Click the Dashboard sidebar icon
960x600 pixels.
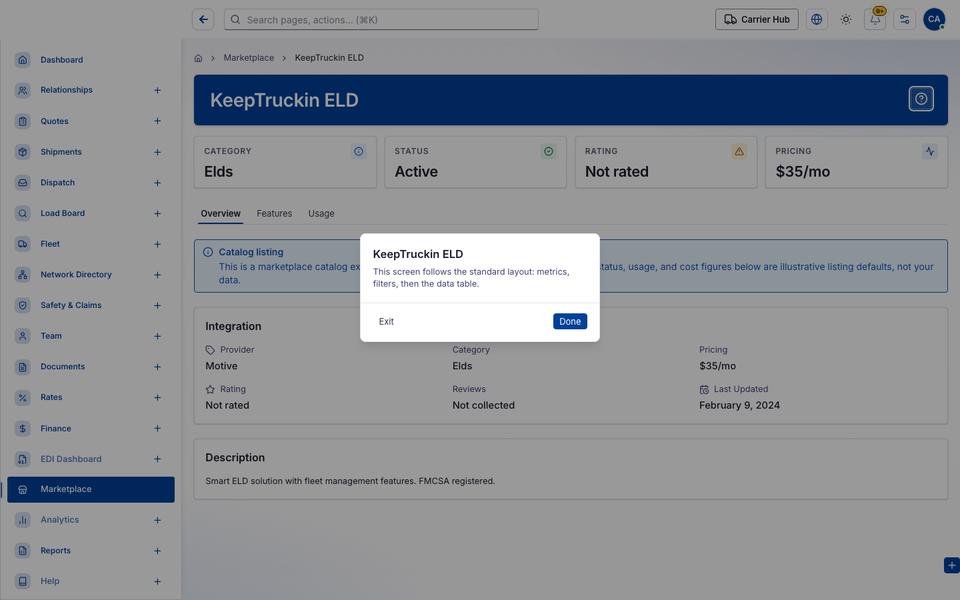23,60
